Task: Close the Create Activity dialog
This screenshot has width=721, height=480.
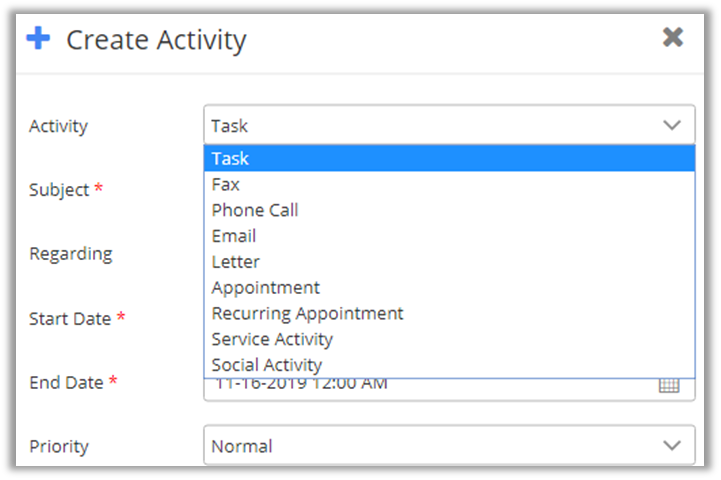Action: 673,38
